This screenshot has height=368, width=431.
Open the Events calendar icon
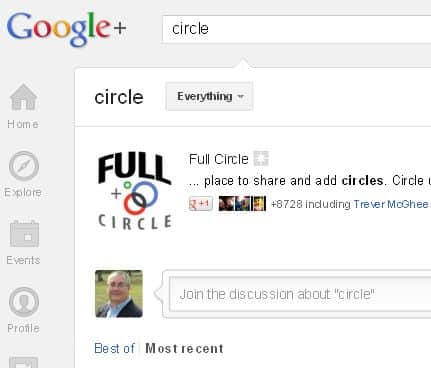(24, 234)
